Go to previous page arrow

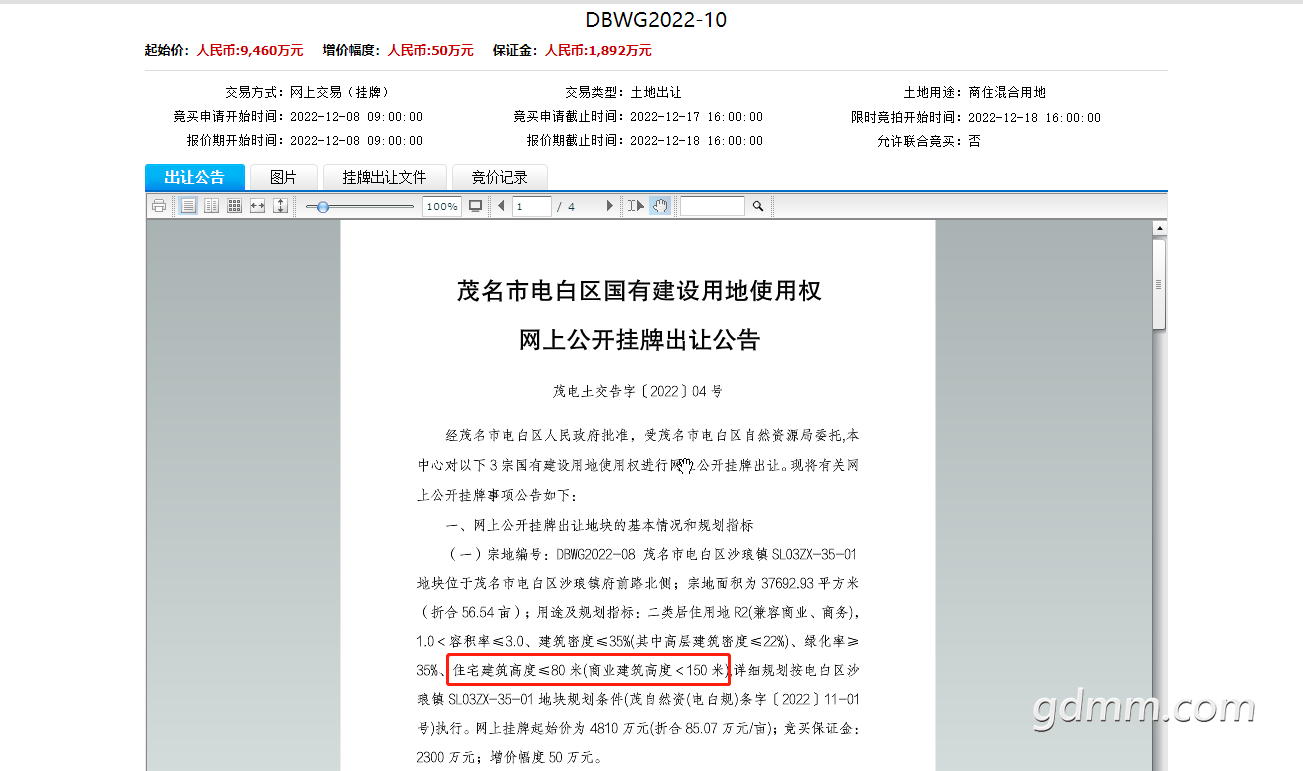tap(500, 206)
